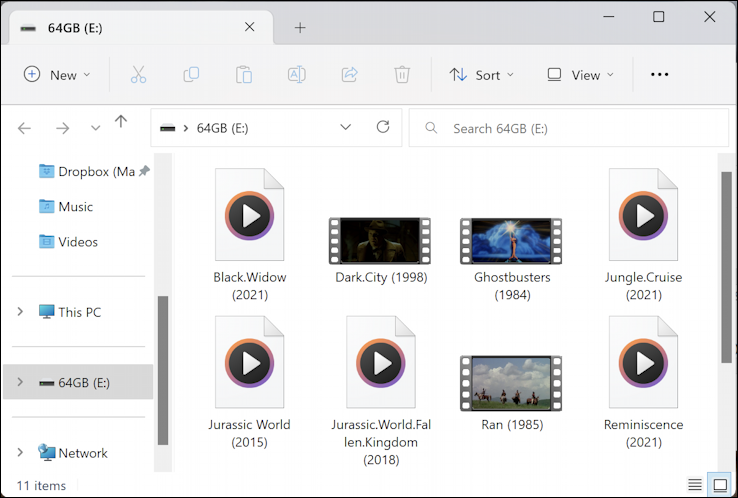Expand 64GB (E:) tree node
This screenshot has height=498, width=738.
click(x=20, y=382)
